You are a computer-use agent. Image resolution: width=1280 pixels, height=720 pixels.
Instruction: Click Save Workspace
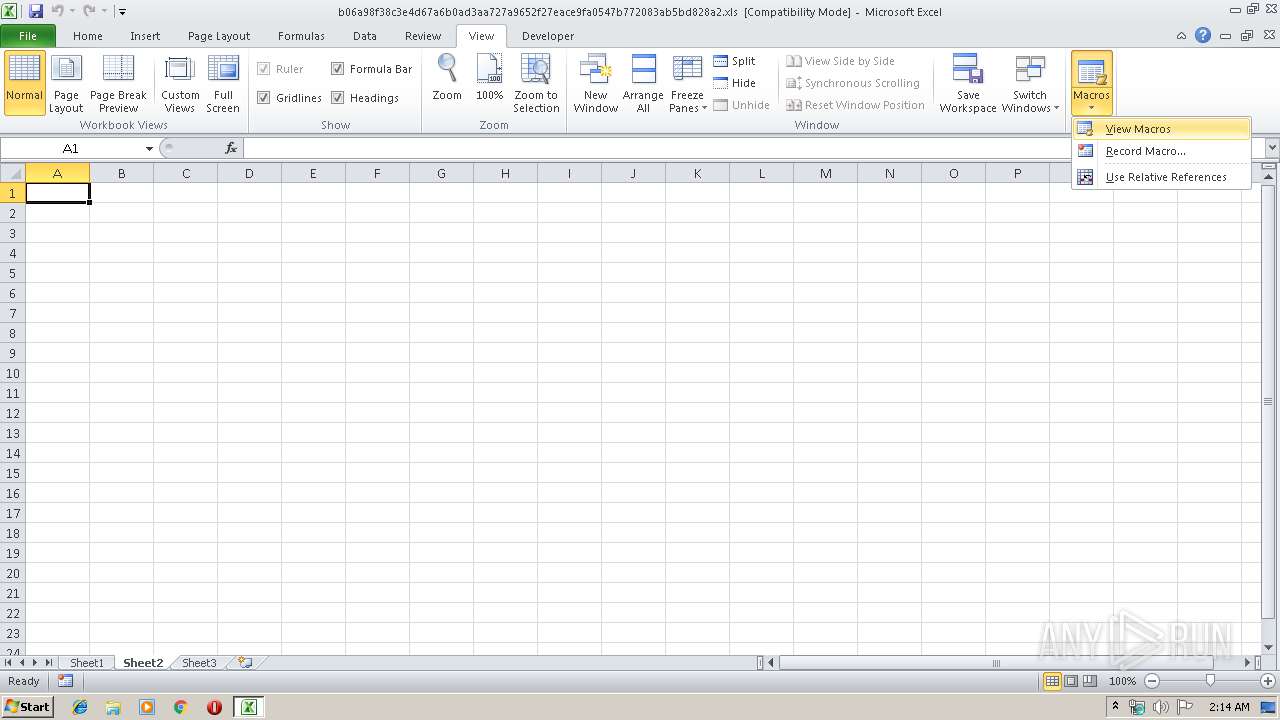point(968,83)
